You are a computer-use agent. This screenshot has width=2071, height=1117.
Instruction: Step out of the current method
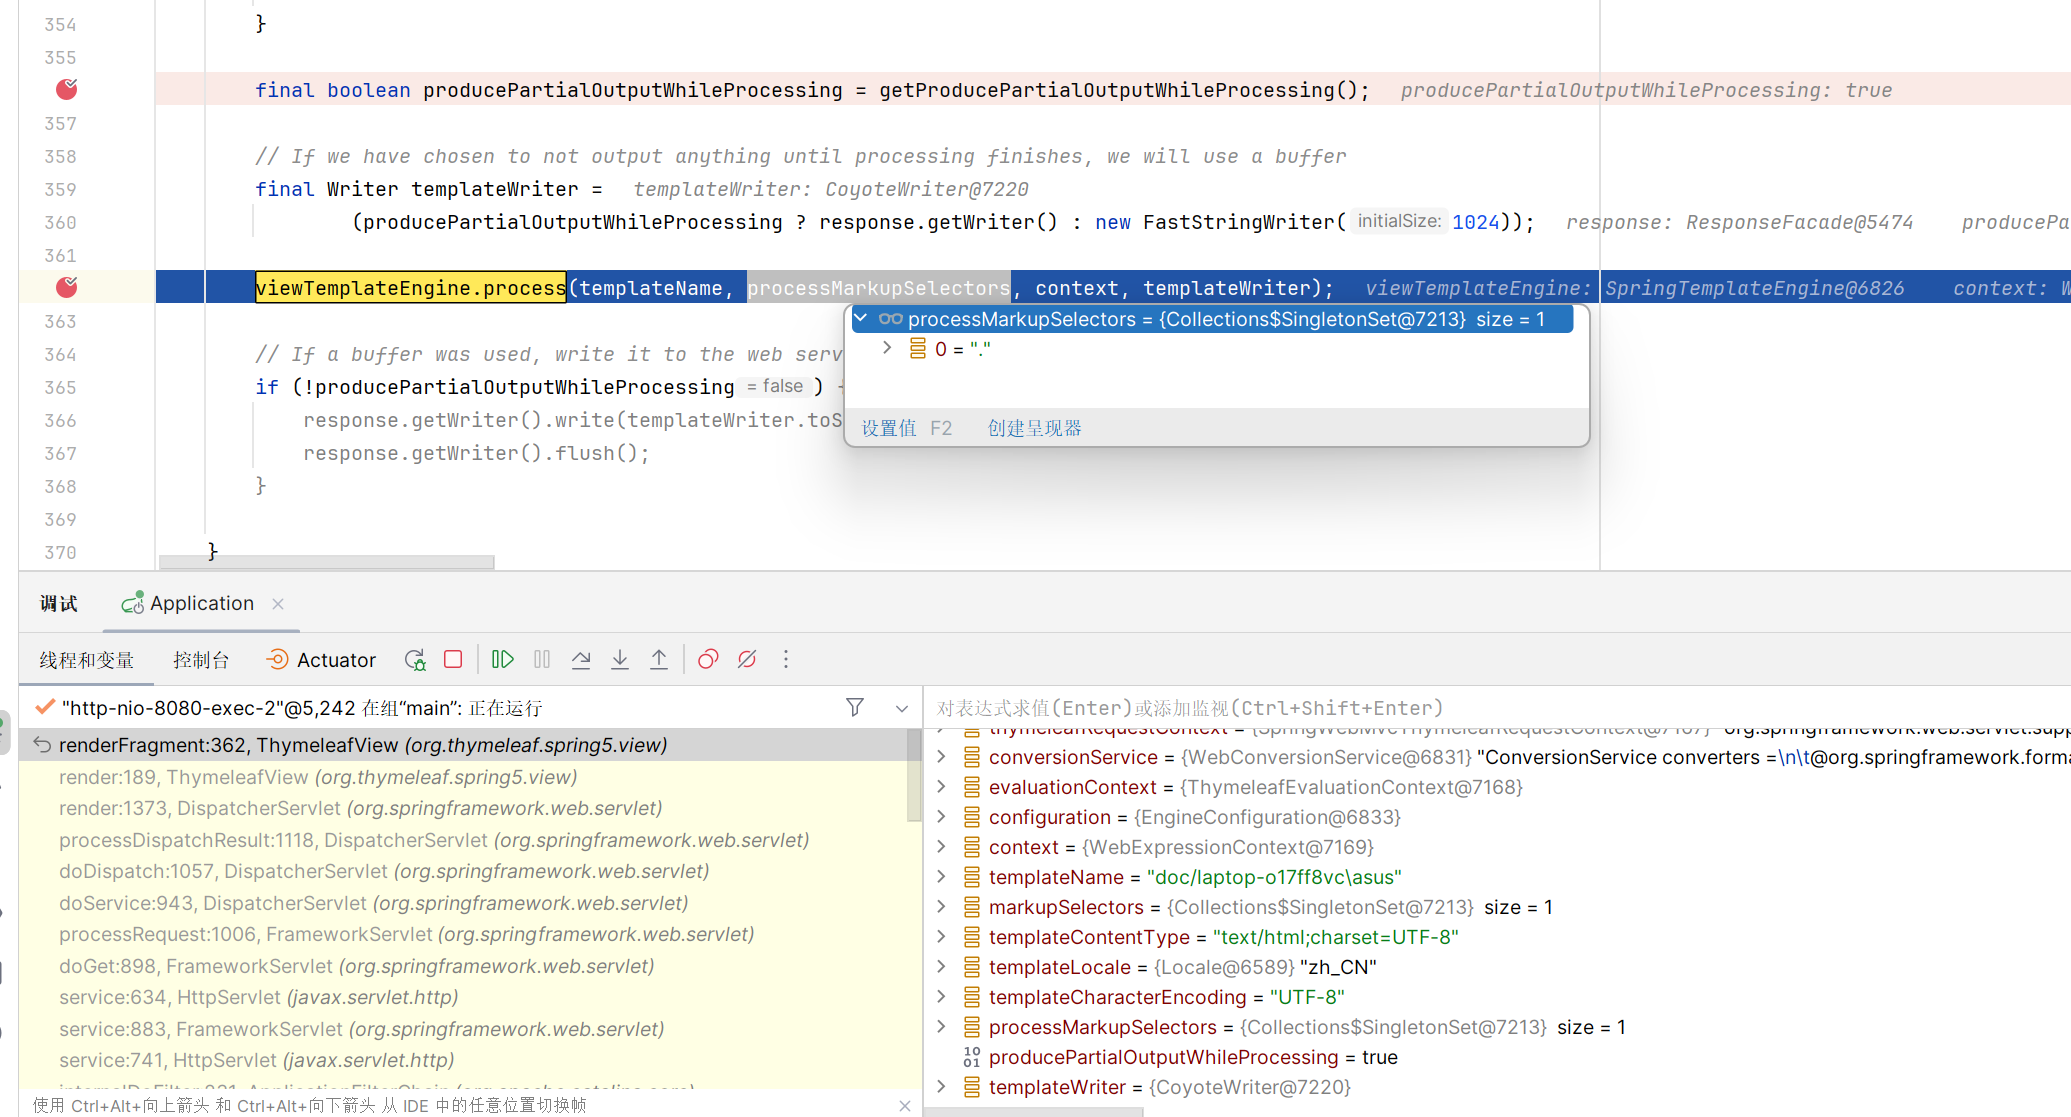659,660
